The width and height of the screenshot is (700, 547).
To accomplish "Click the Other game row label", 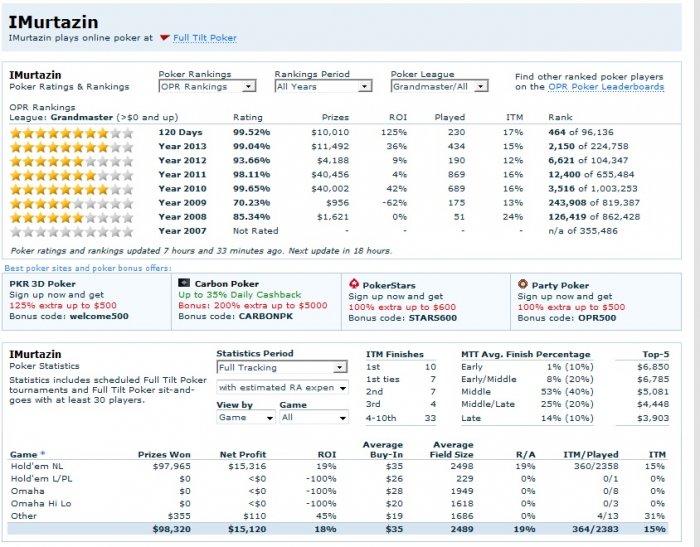I will pyautogui.click(x=24, y=516).
